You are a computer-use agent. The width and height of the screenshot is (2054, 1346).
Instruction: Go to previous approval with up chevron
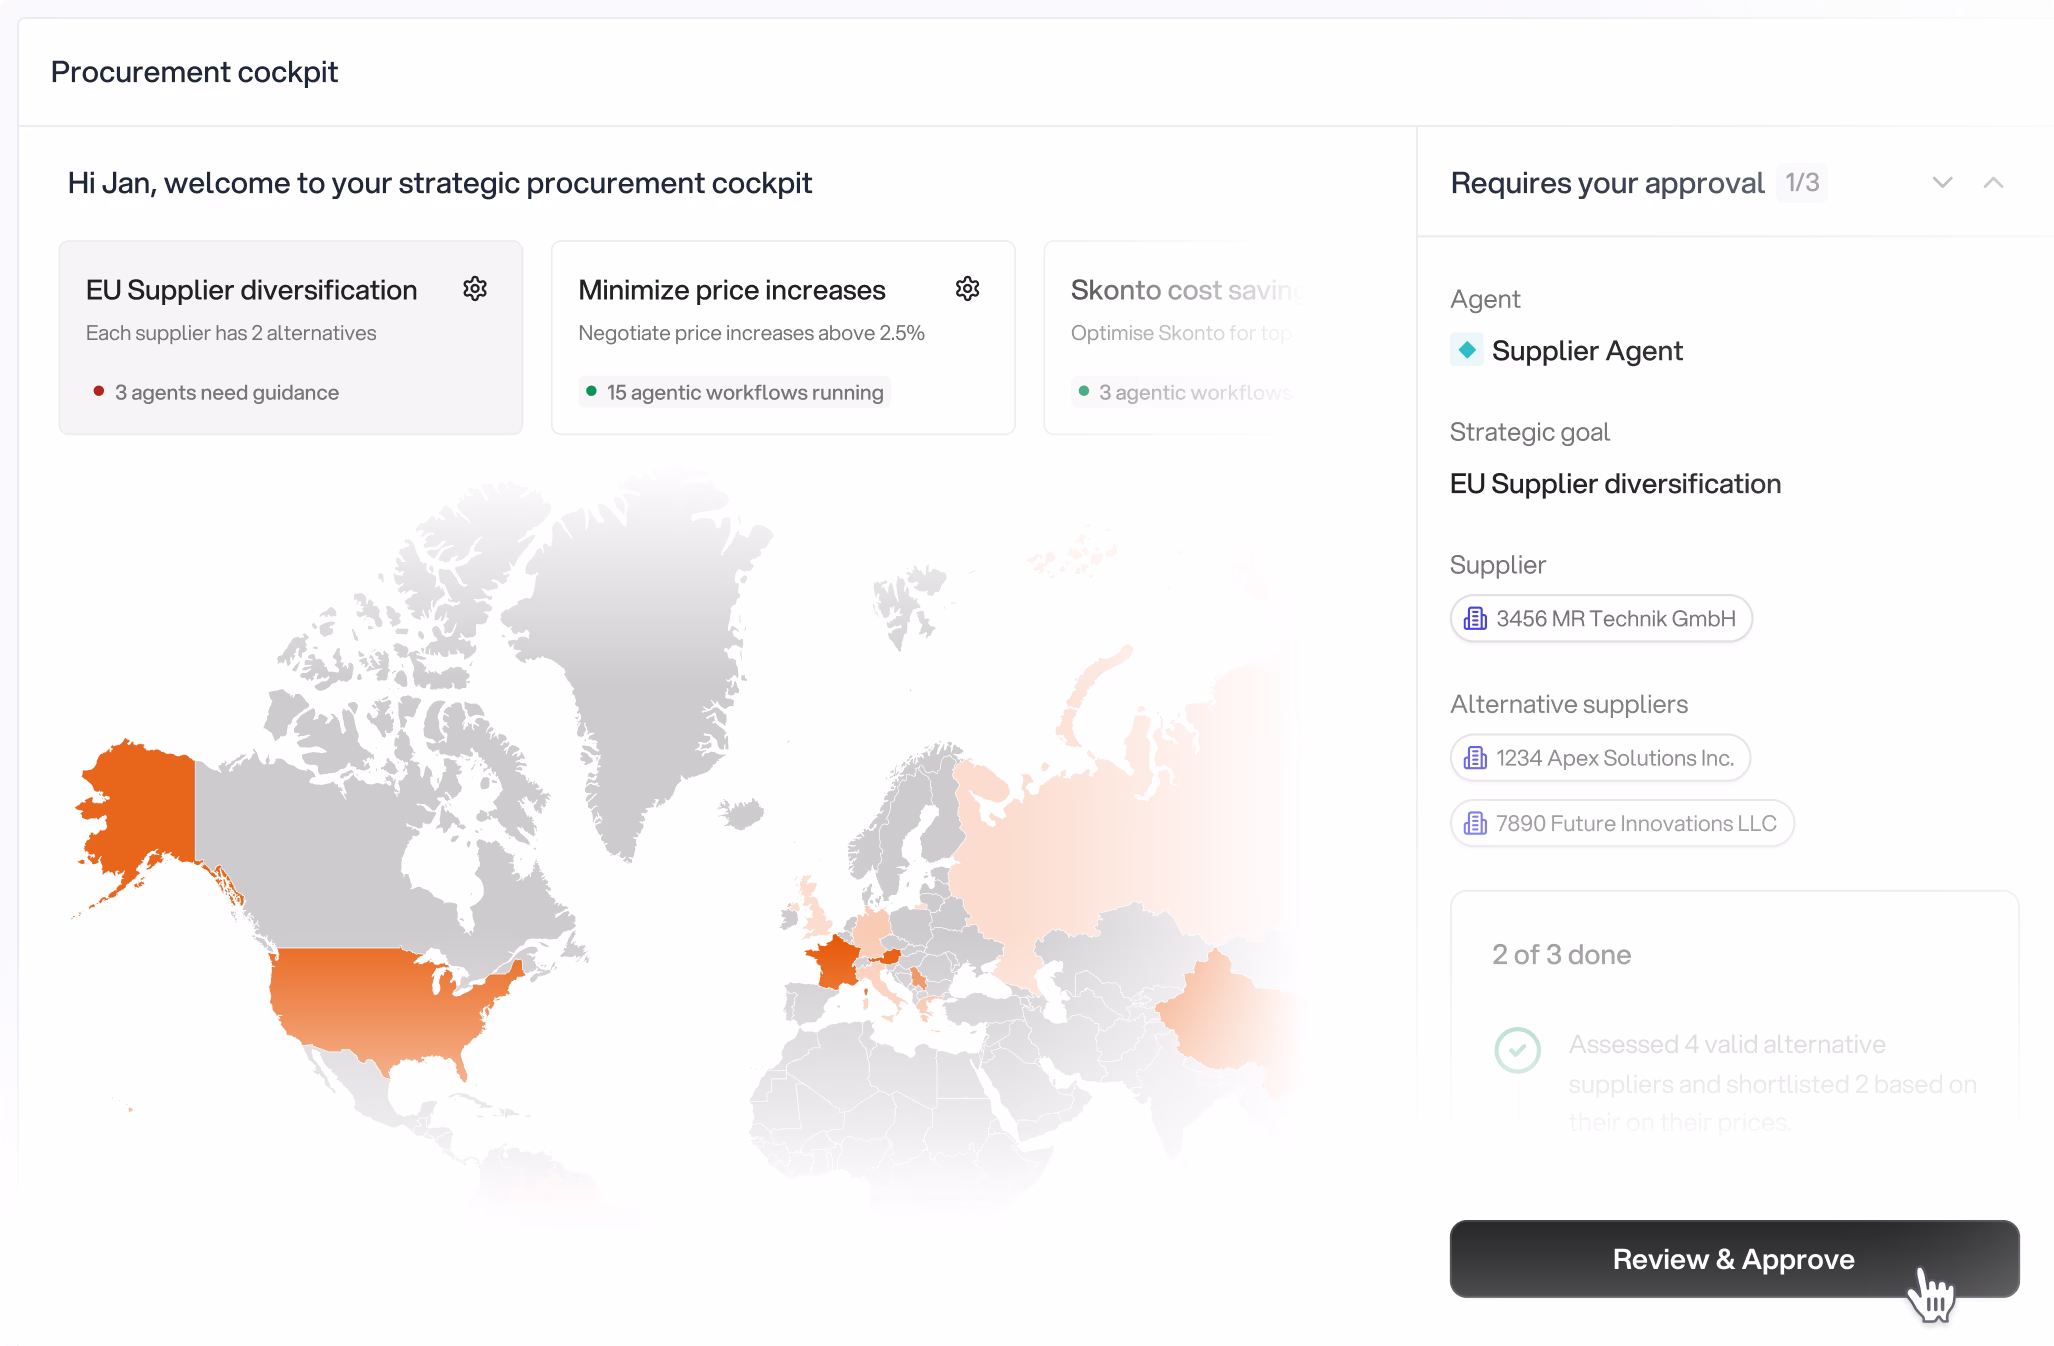click(1993, 183)
